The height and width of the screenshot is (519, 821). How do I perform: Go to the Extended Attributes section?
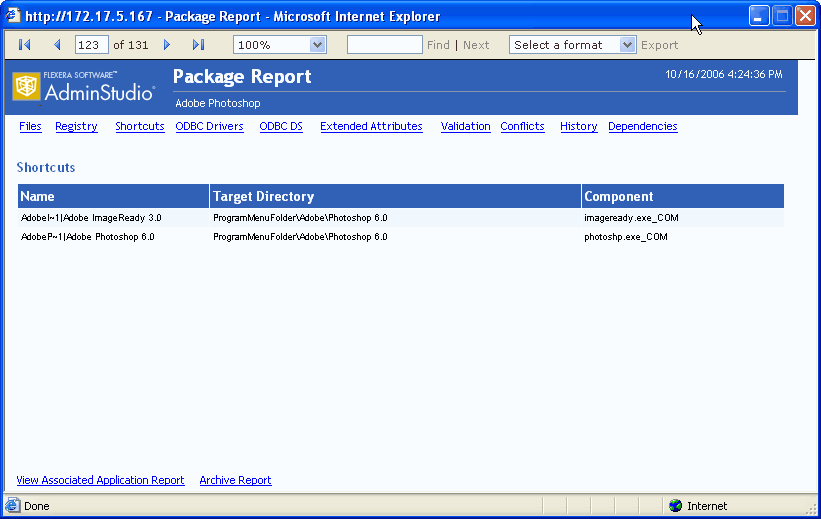[371, 127]
